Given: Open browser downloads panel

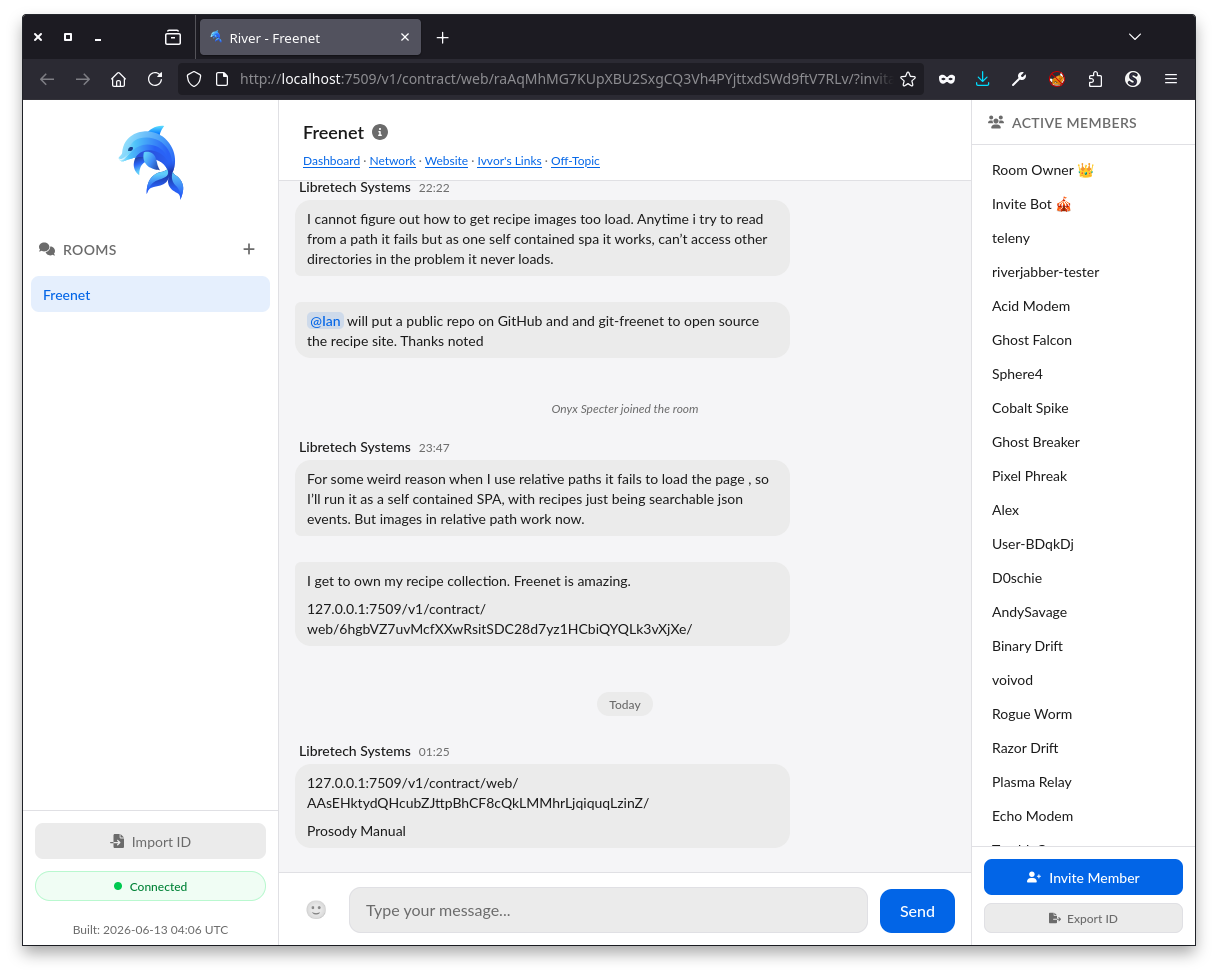Looking at the screenshot, I should (983, 79).
